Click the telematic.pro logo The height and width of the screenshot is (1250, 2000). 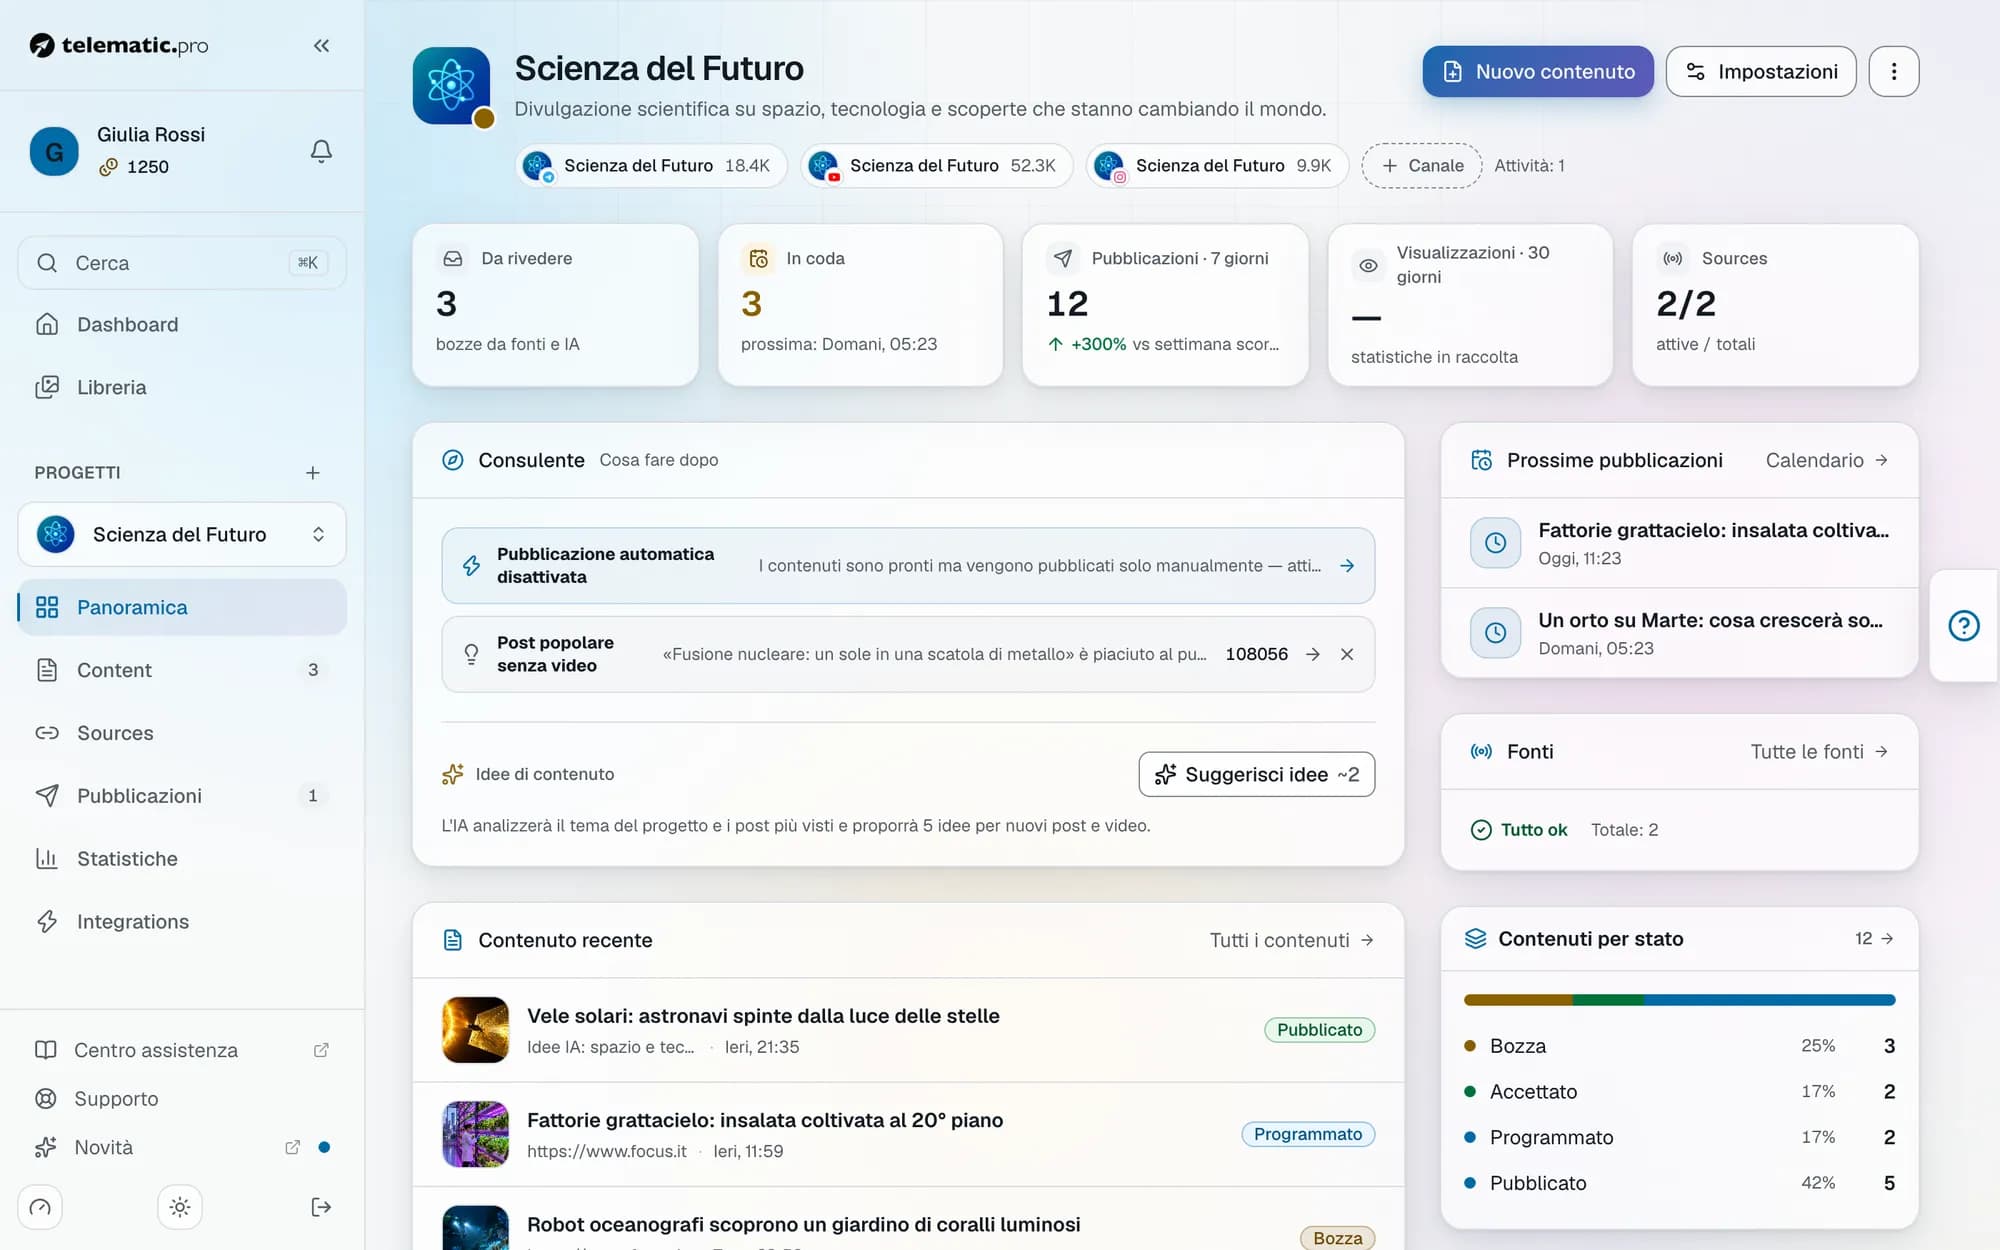coord(119,45)
